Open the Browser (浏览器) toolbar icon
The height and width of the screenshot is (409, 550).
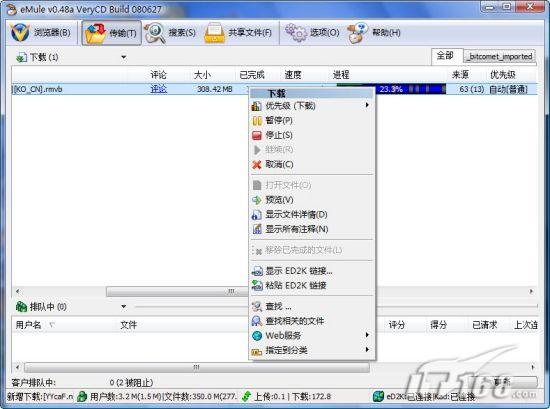click(20, 33)
